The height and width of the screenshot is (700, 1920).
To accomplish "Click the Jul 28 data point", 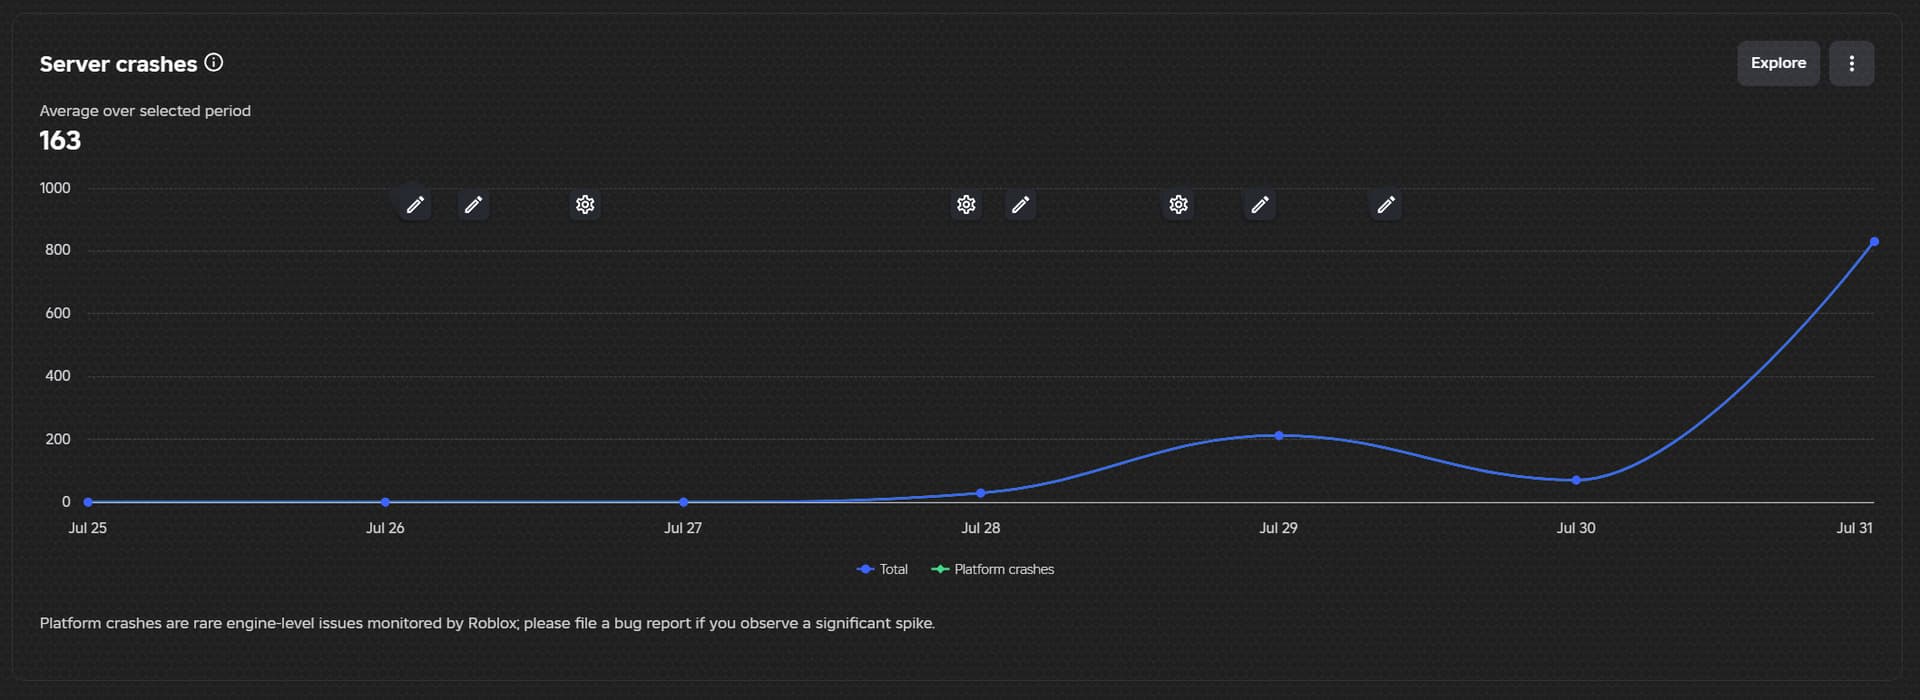I will (981, 493).
